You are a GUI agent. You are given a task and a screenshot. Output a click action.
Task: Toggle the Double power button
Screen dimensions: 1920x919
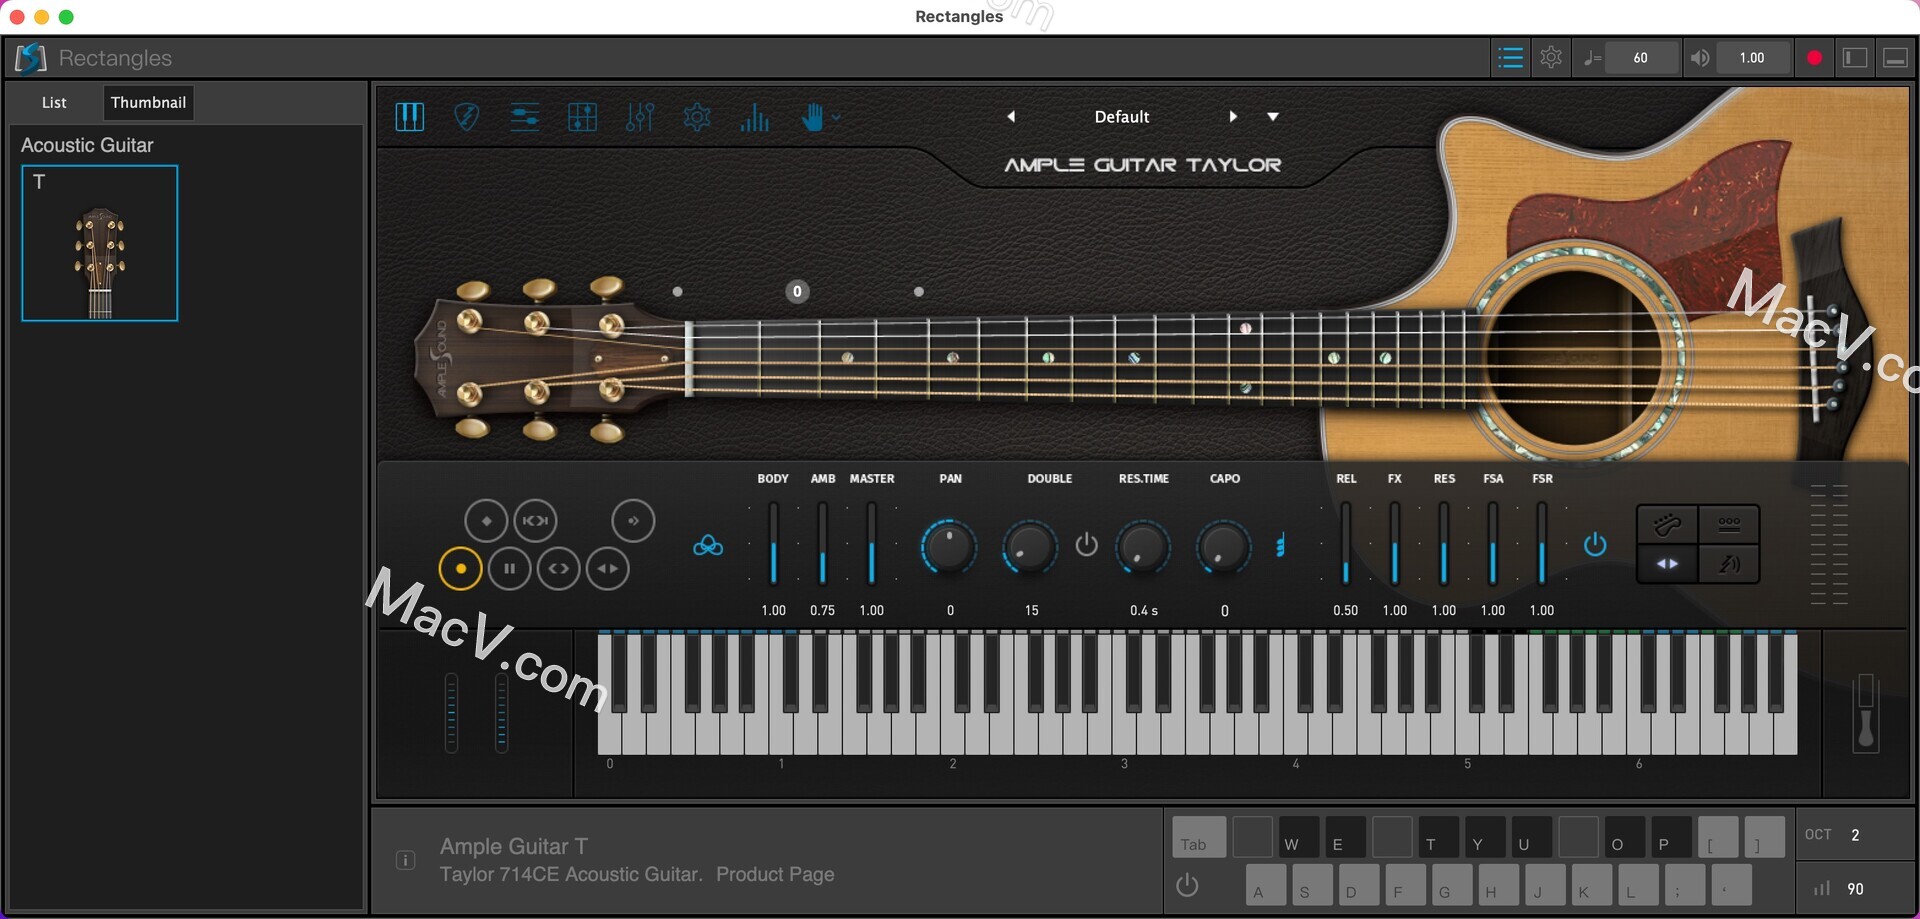point(1086,545)
